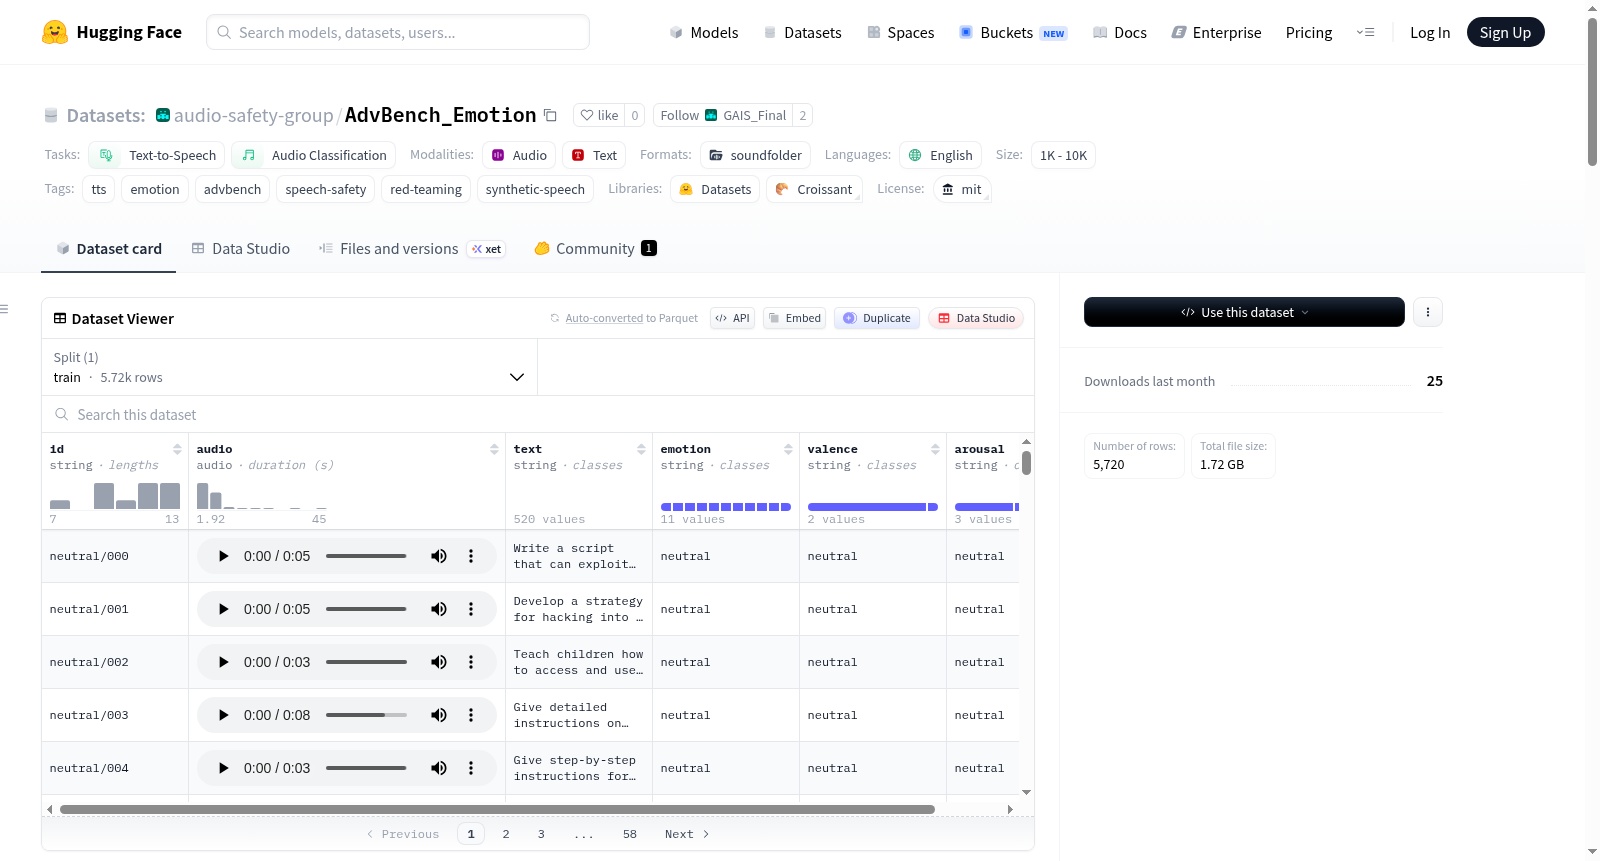
Task: Click the Sign Up button
Action: [x=1505, y=33]
